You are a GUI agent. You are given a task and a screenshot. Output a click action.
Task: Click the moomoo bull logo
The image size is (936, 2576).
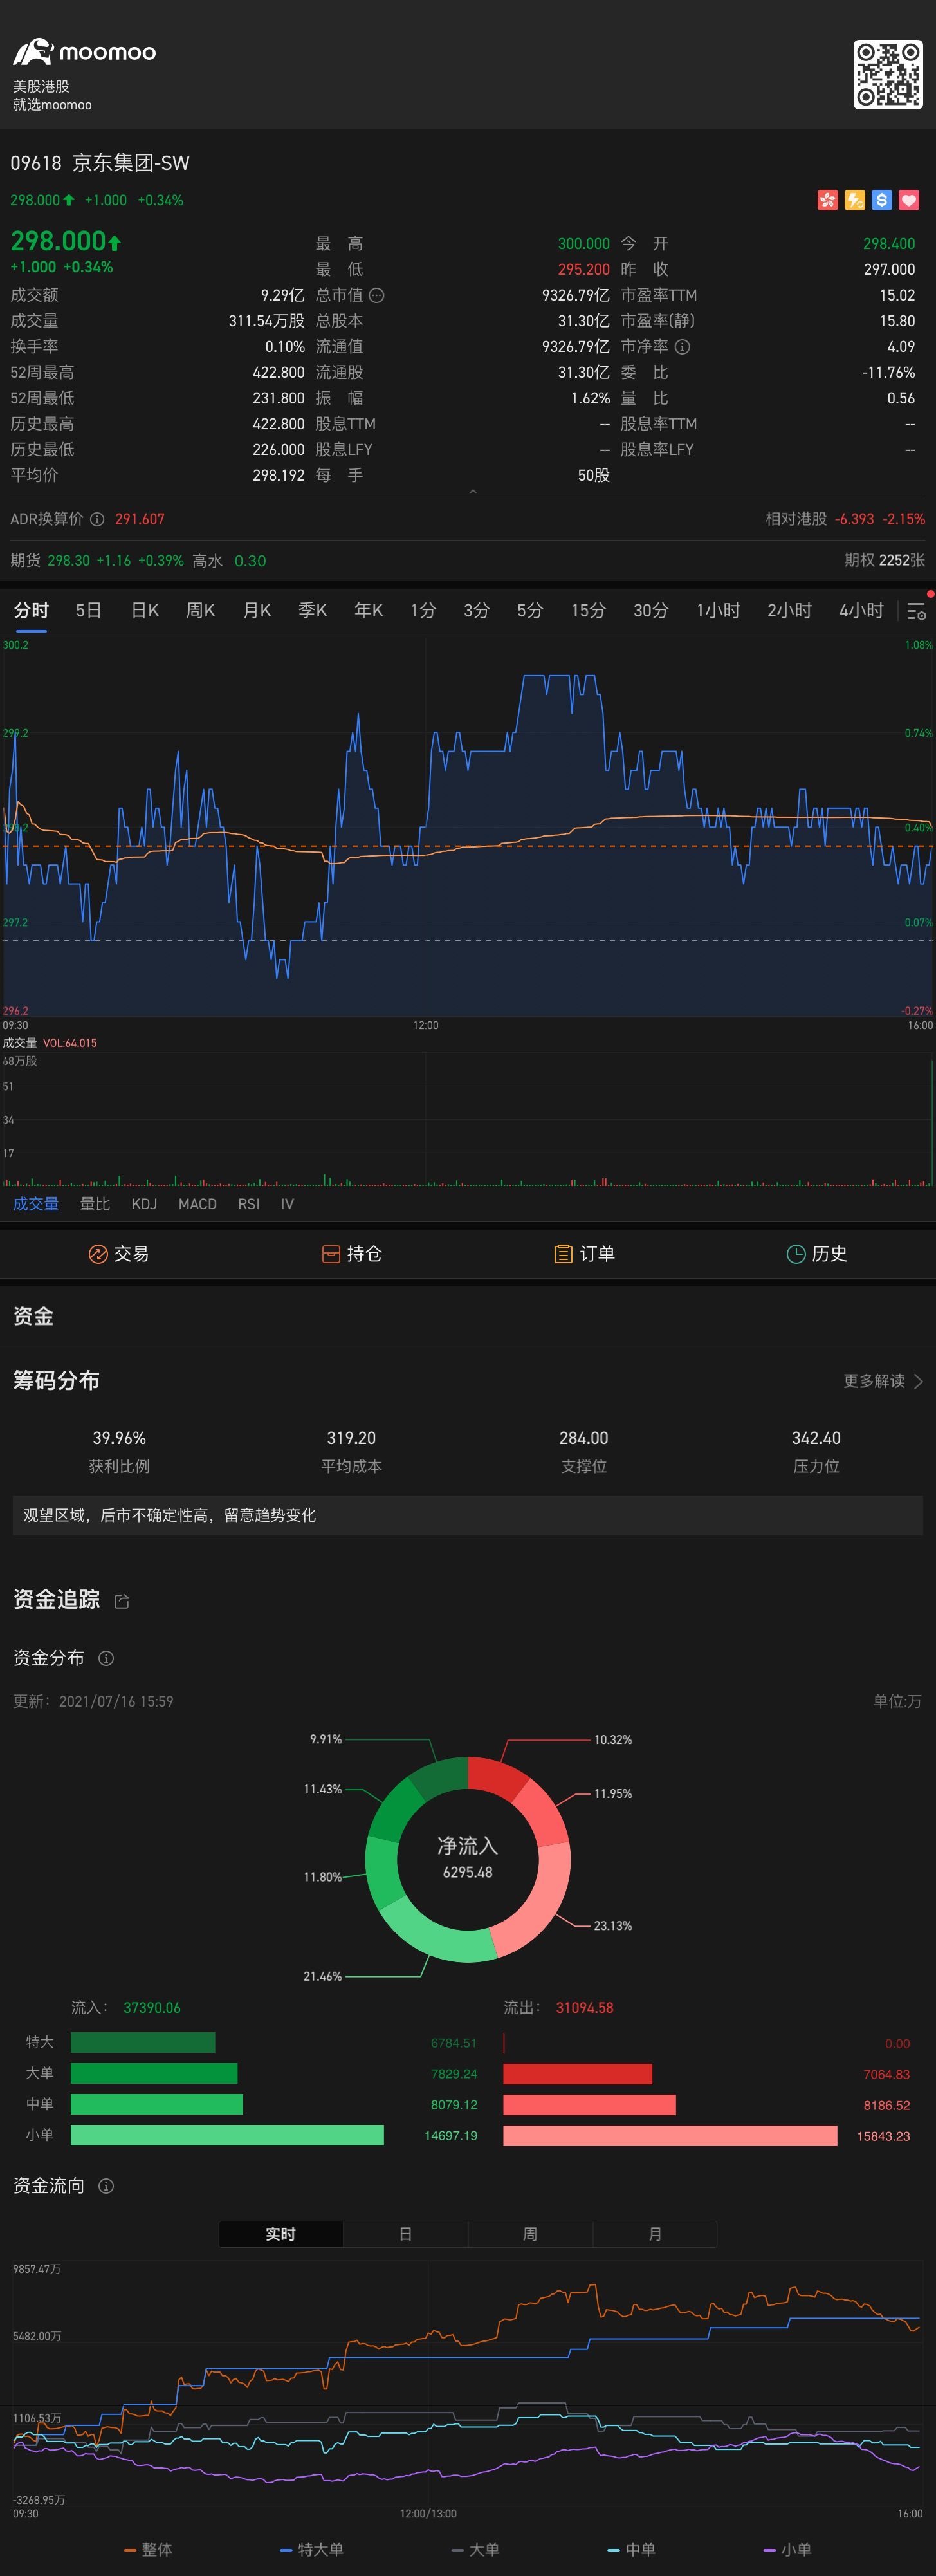coord(32,52)
